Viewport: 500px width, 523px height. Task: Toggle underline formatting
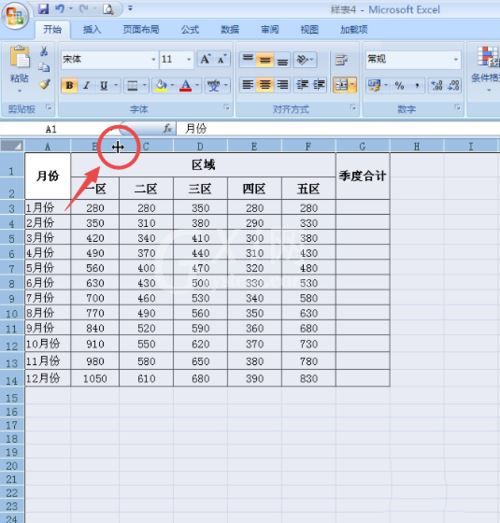tap(104, 86)
